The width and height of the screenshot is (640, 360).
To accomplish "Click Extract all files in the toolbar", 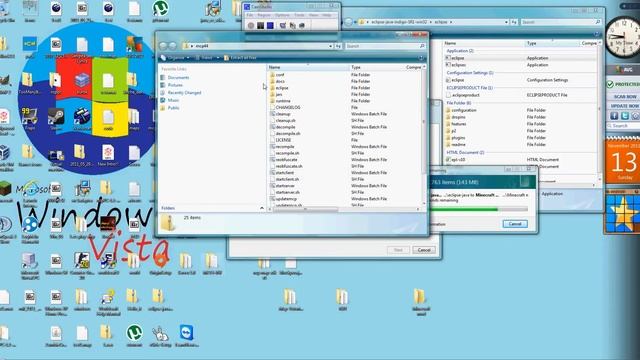I will [240, 58].
